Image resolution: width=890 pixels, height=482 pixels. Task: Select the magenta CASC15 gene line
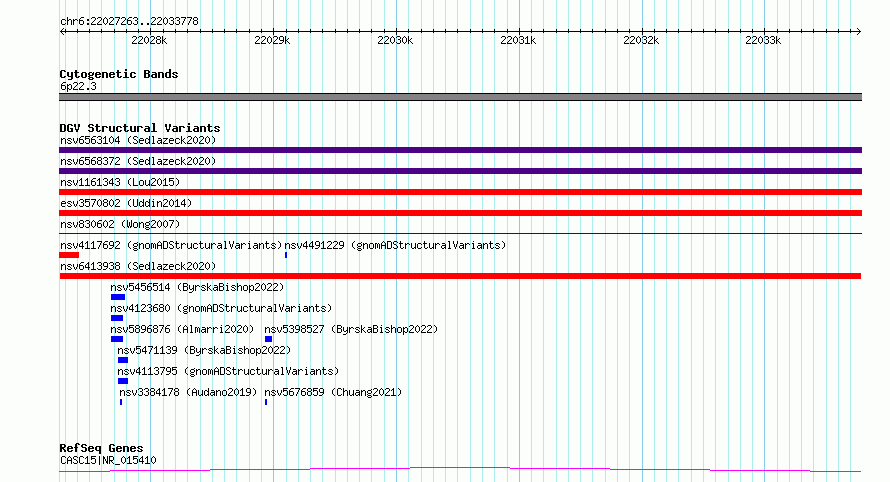(460, 470)
